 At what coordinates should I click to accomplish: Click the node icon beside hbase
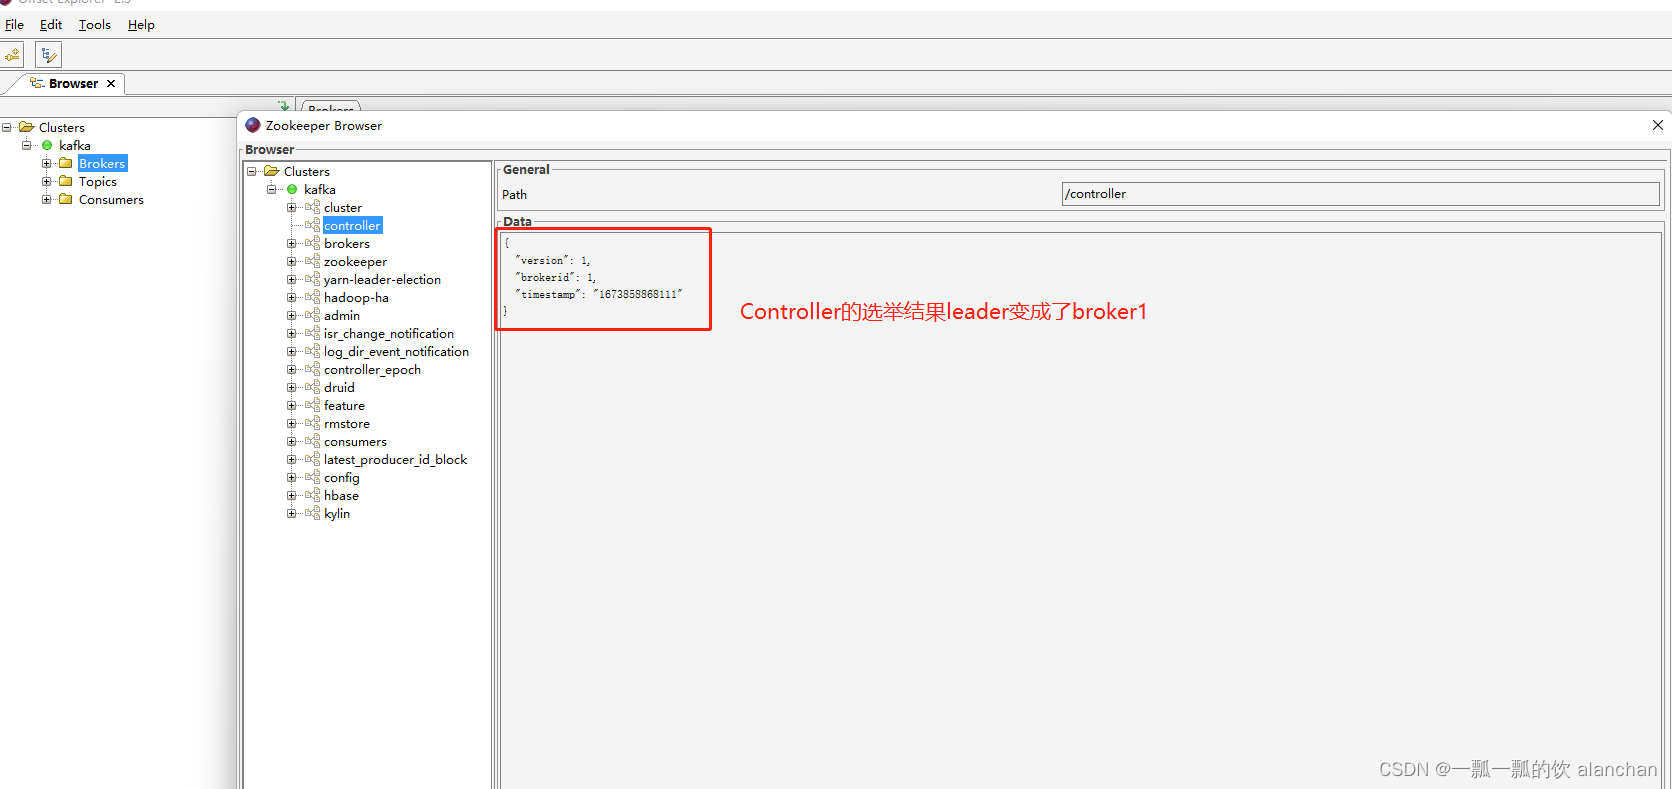tap(312, 495)
